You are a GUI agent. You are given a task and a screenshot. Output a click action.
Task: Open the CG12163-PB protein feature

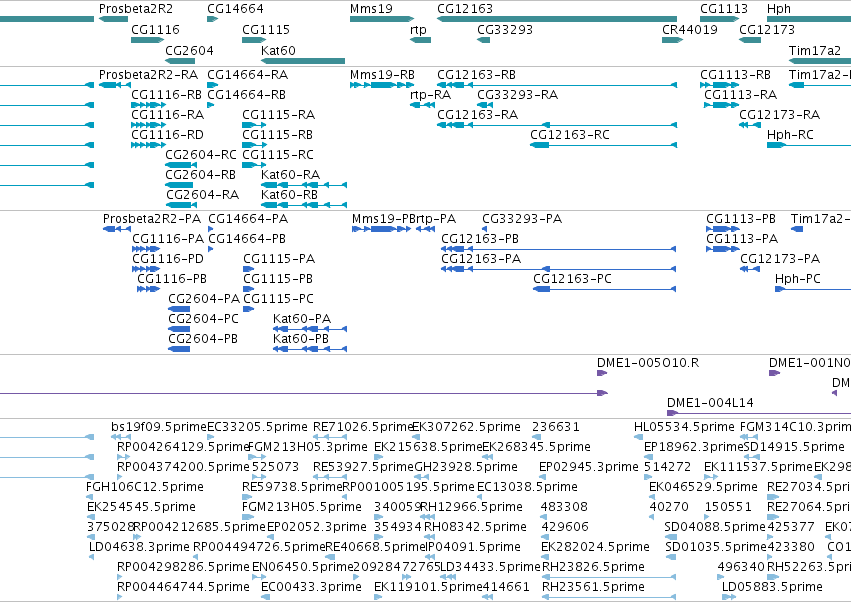[x=558, y=249]
